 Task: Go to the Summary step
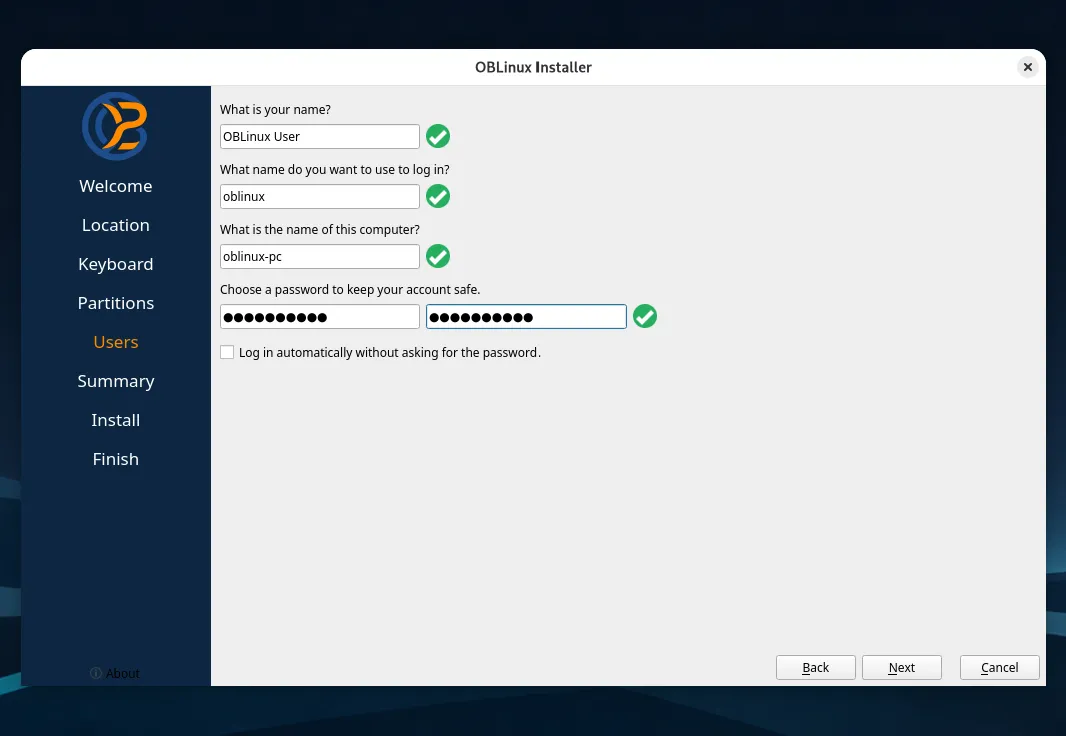pos(116,381)
